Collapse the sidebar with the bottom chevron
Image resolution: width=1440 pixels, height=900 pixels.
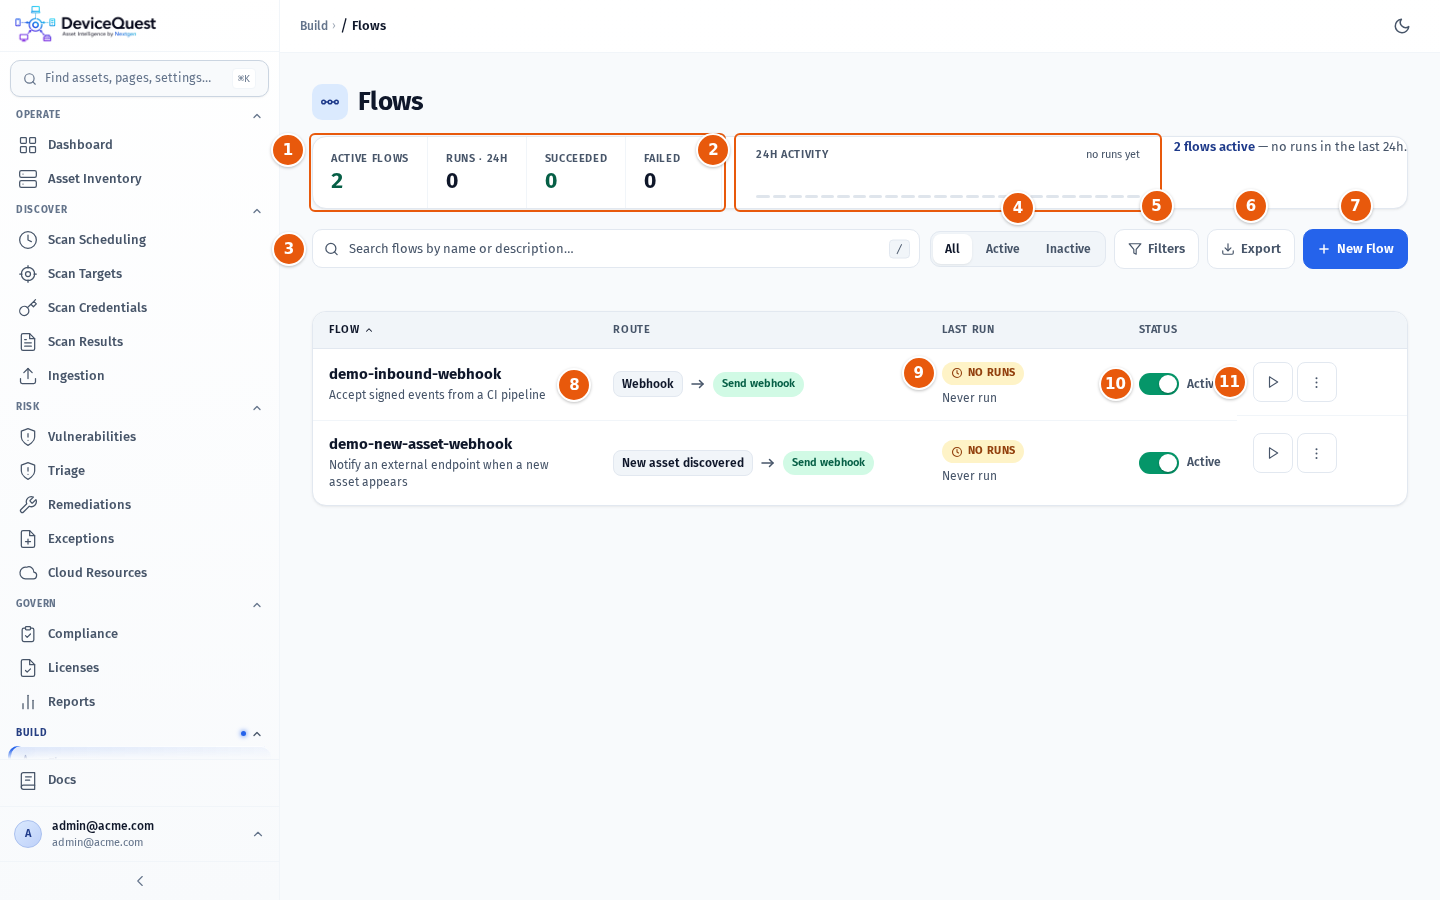[x=140, y=881]
